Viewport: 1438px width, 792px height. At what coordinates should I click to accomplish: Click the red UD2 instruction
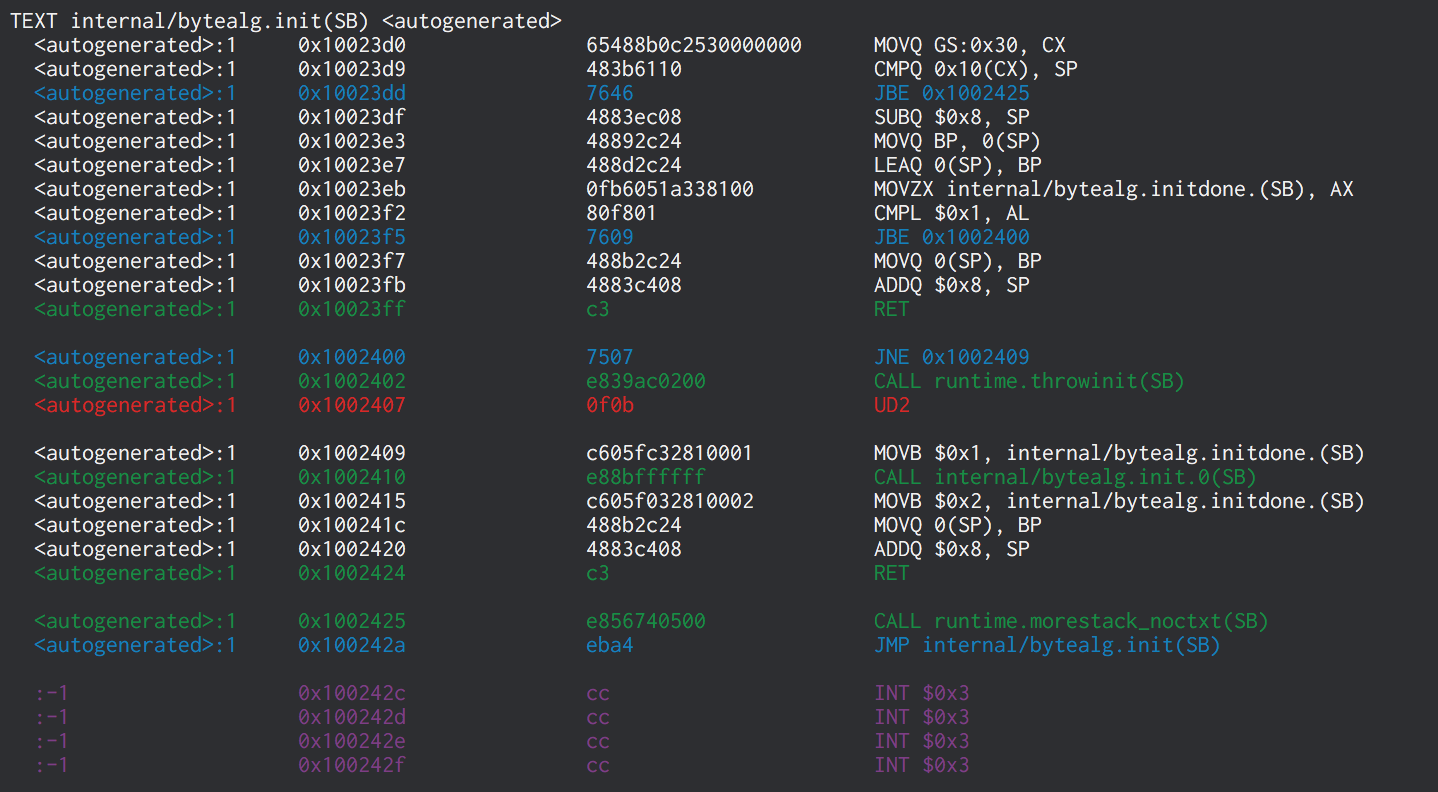(x=891, y=405)
